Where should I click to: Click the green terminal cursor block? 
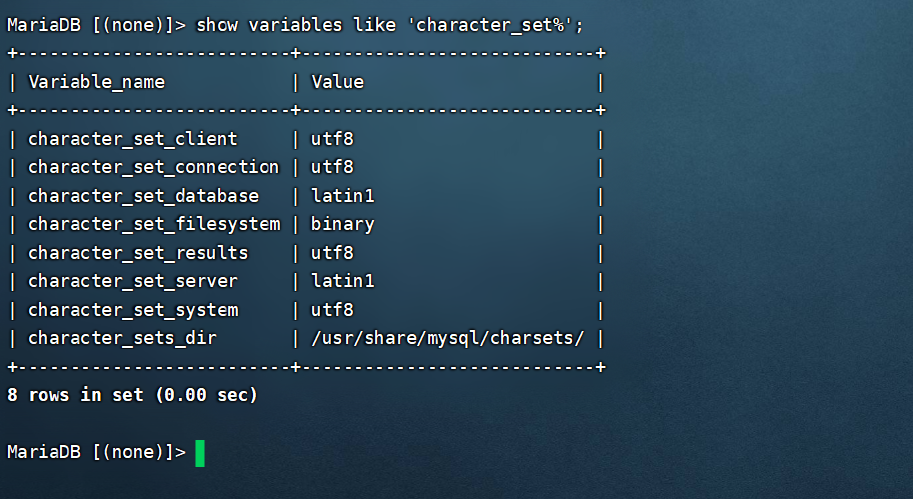[200, 453]
